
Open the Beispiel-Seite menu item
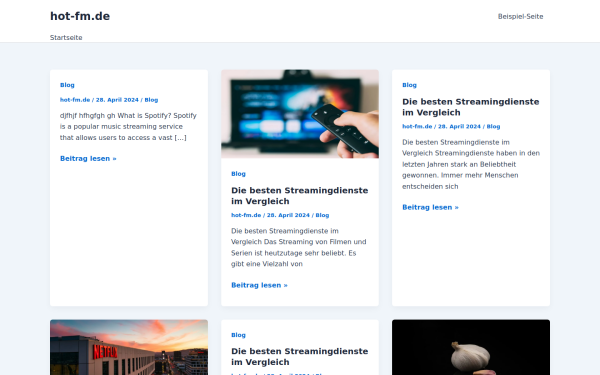coord(520,16)
